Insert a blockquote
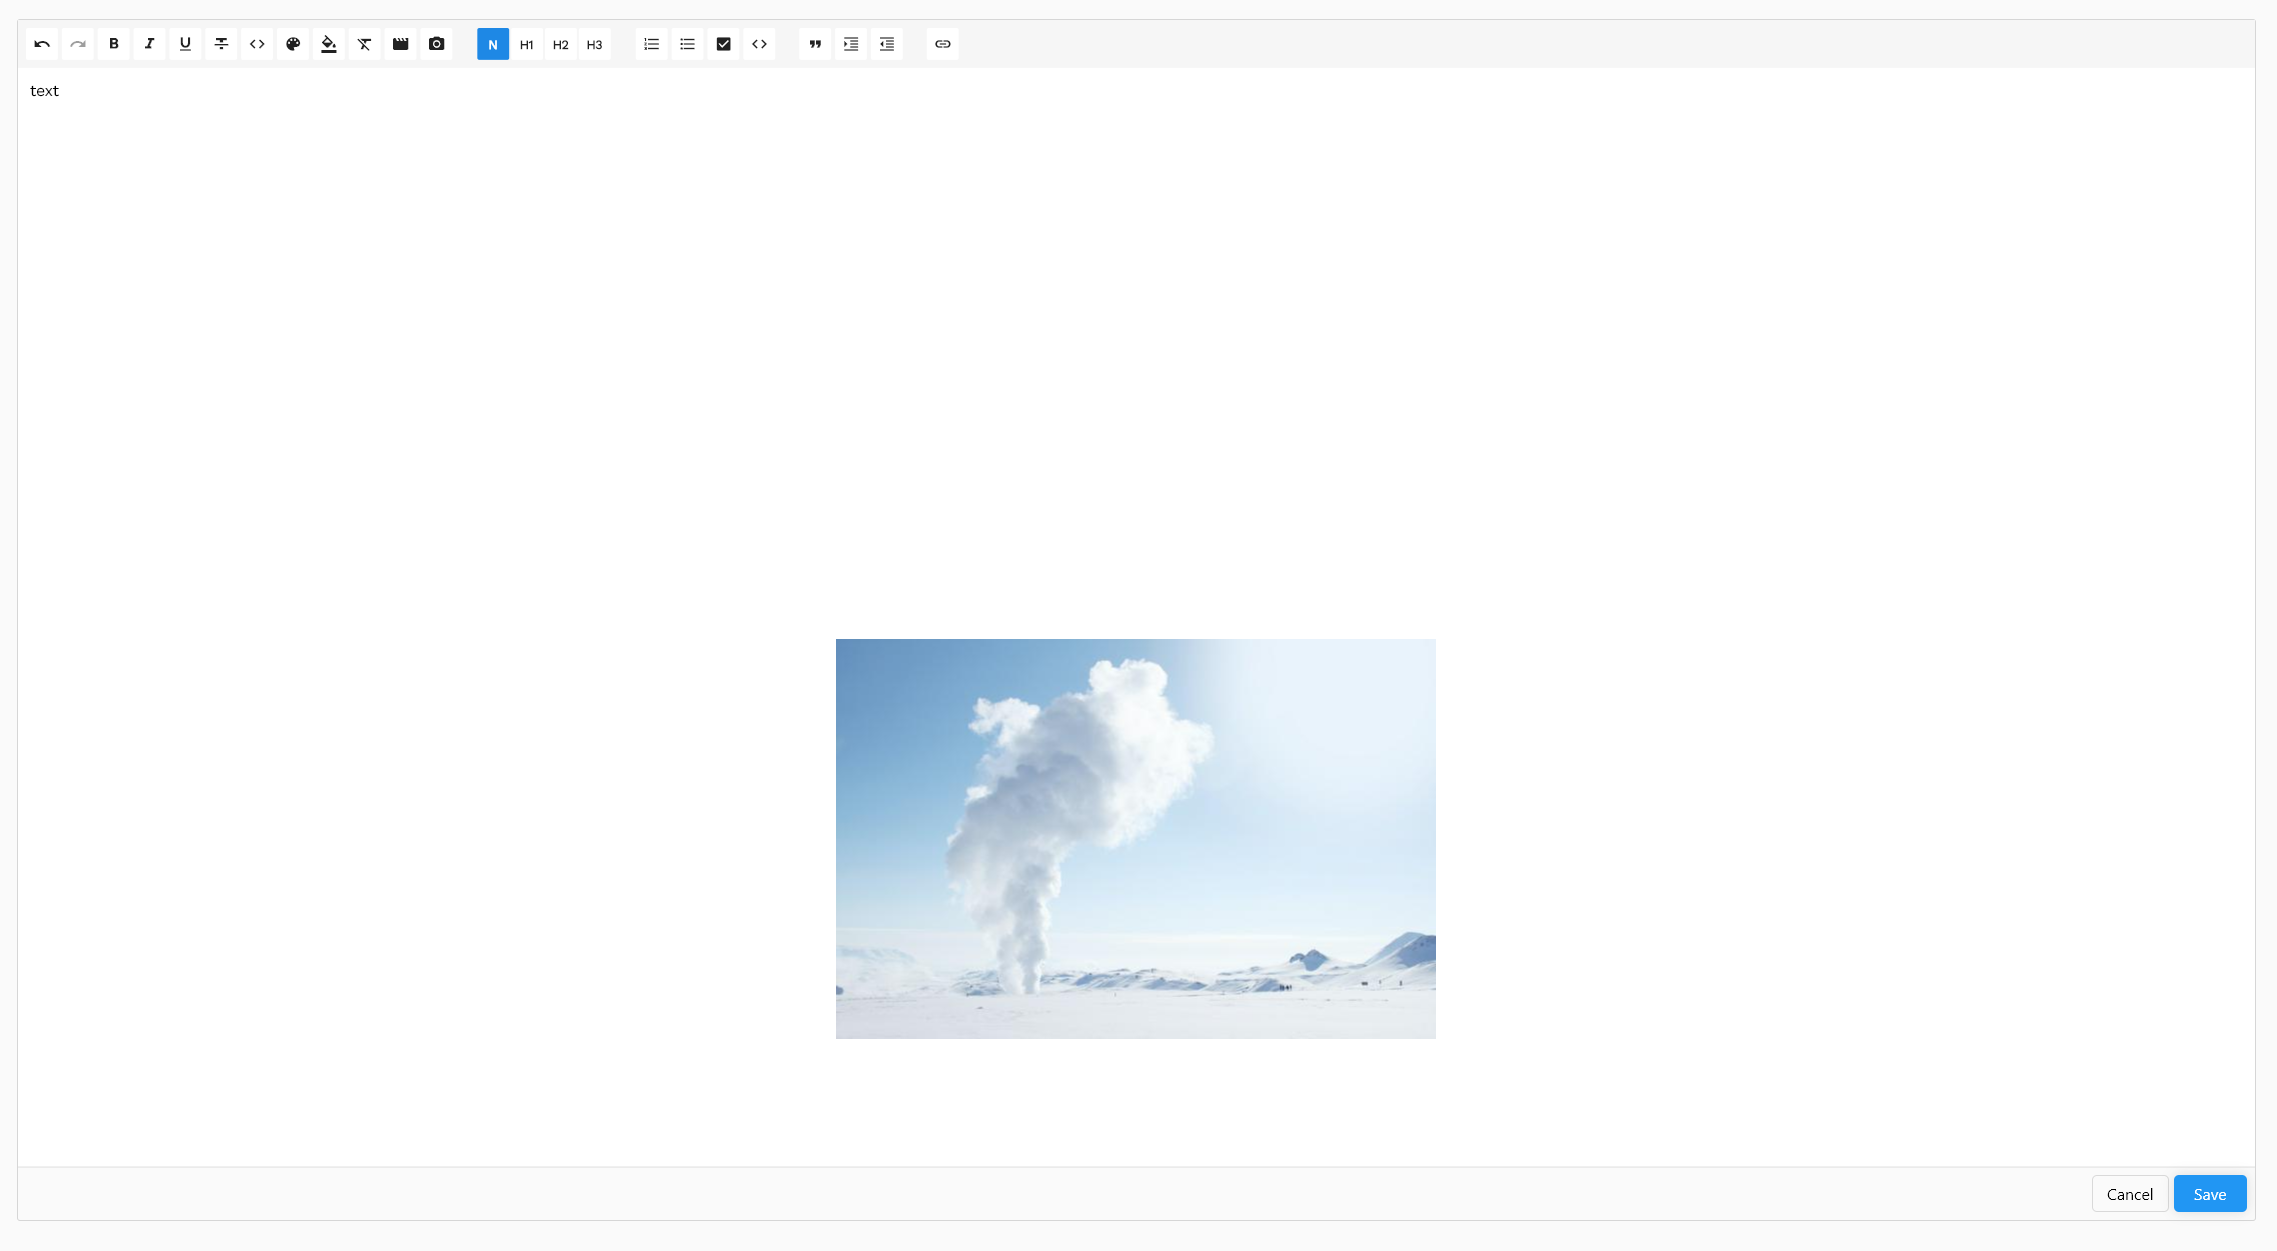 815,44
